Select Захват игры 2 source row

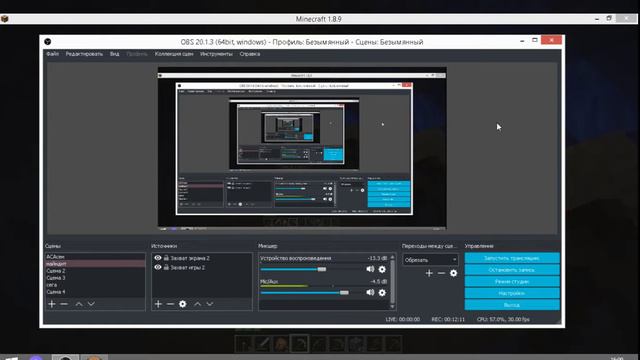coord(202,267)
